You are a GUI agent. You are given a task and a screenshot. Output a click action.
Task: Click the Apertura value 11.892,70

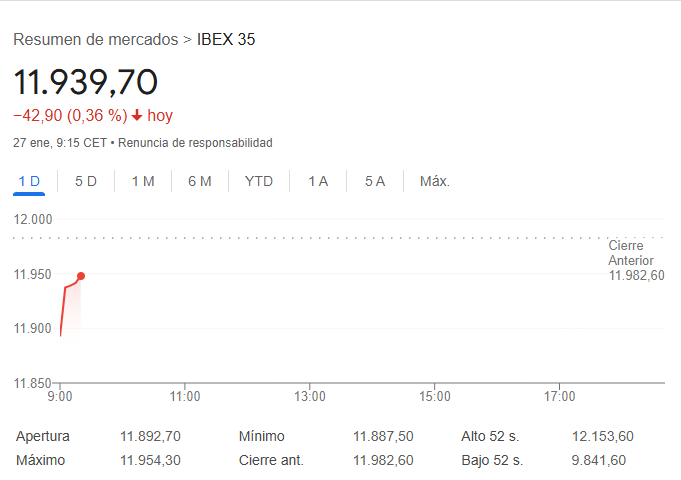click(x=150, y=436)
